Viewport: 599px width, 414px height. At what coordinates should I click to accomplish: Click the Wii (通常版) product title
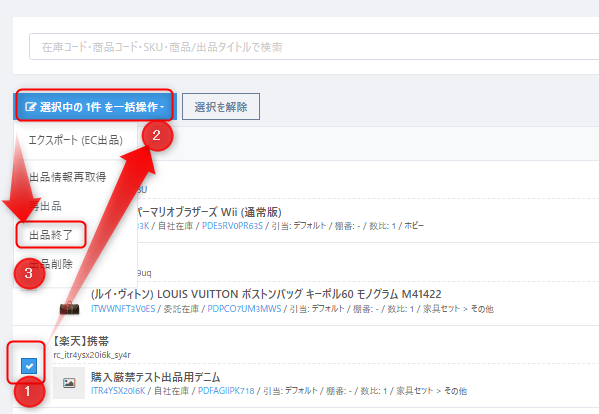pos(209,212)
